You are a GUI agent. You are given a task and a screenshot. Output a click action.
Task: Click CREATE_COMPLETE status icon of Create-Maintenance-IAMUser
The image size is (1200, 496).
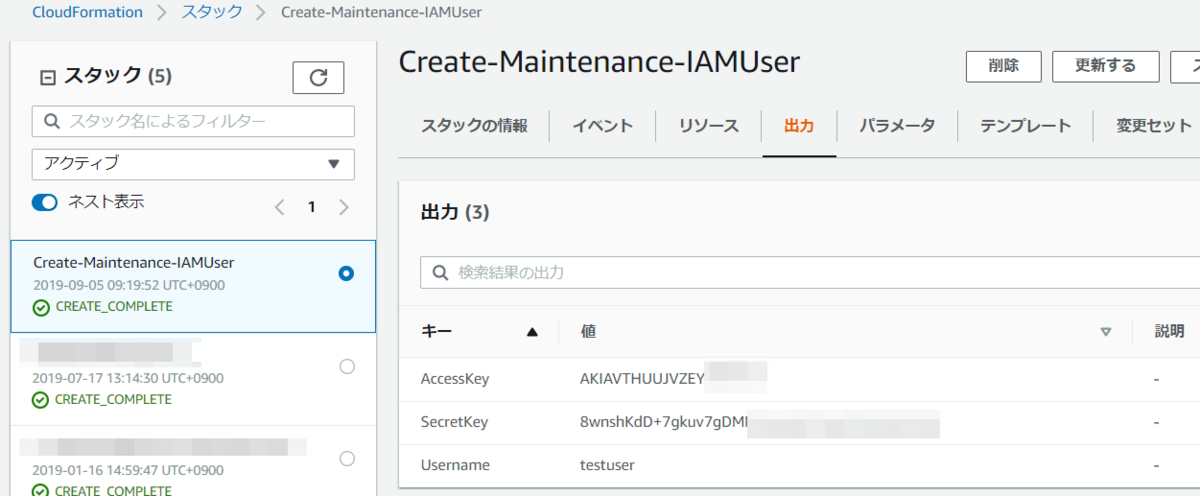(x=41, y=307)
